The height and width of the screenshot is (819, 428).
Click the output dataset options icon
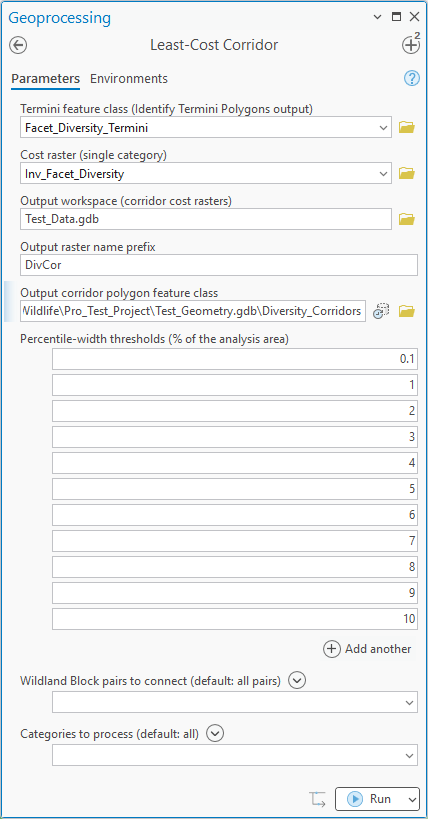point(381,311)
